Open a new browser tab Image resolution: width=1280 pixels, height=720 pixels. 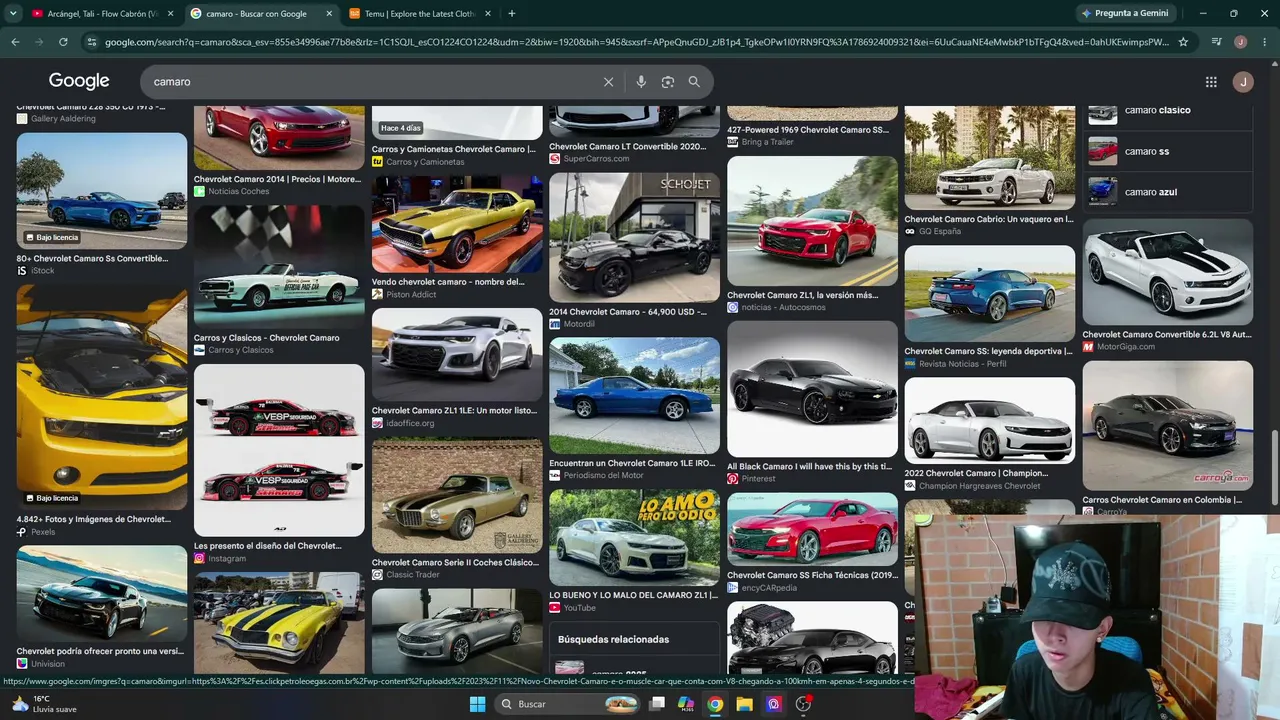click(512, 14)
